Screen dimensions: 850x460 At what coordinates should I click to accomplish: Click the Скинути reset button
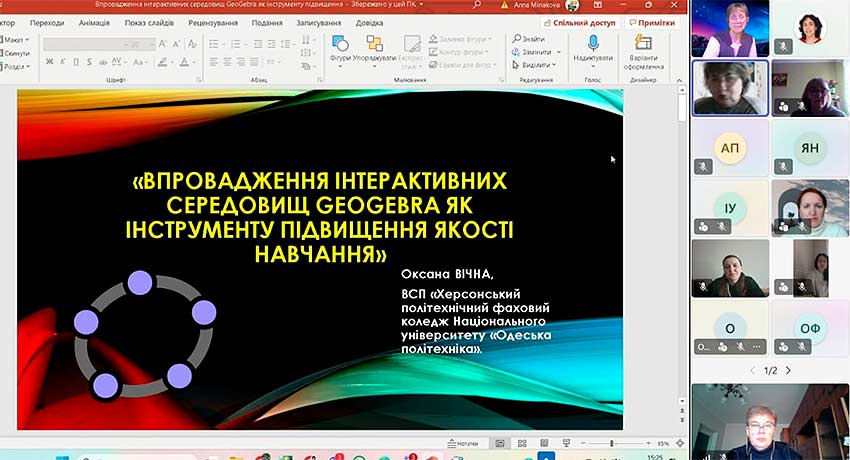pyautogui.click(x=14, y=53)
